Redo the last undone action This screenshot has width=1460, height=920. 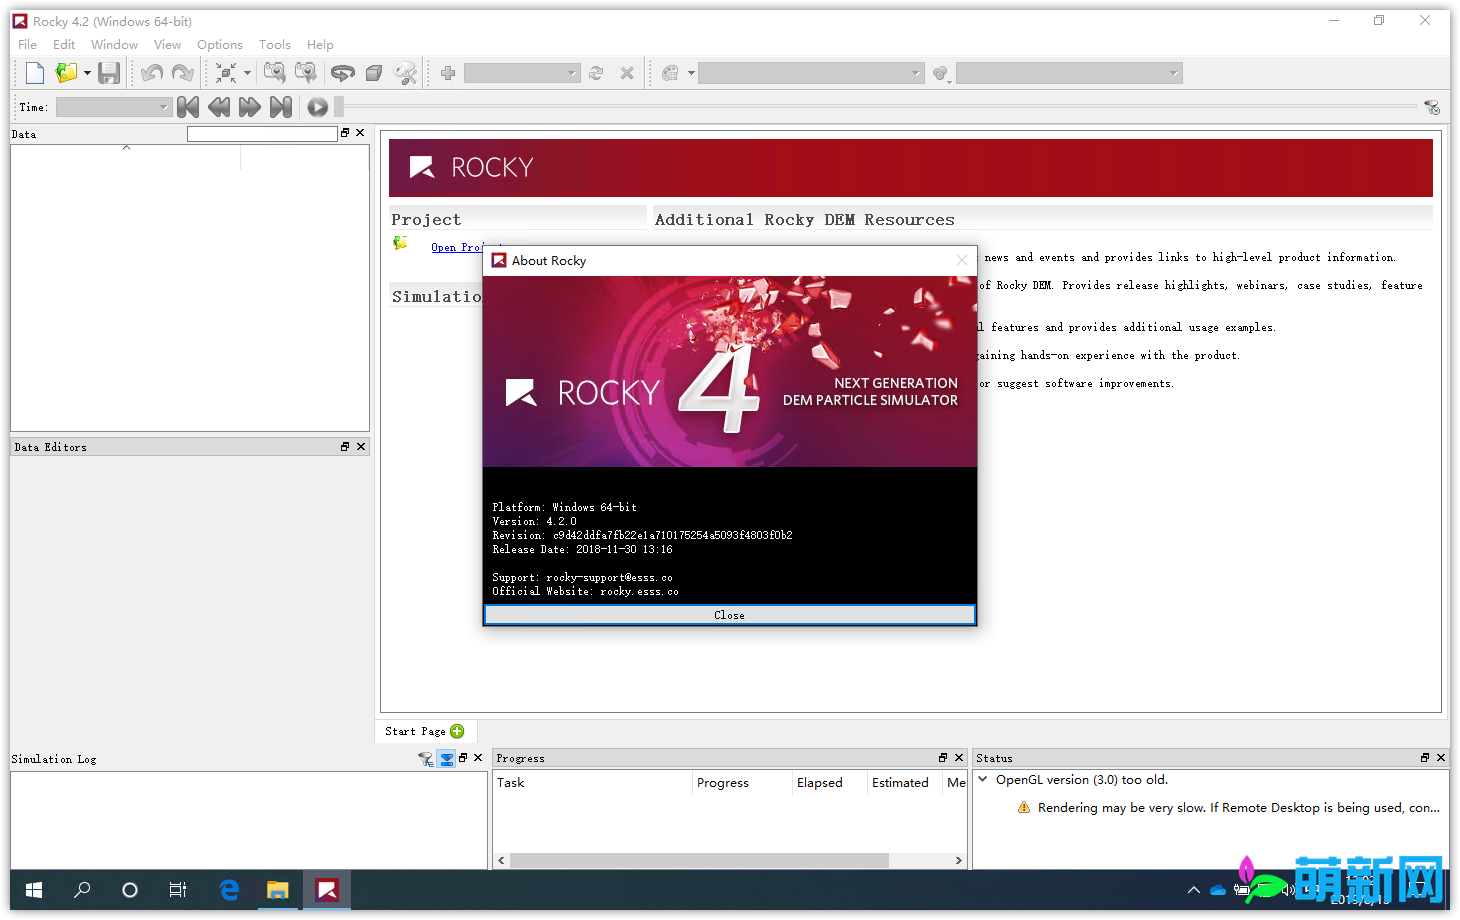(183, 72)
